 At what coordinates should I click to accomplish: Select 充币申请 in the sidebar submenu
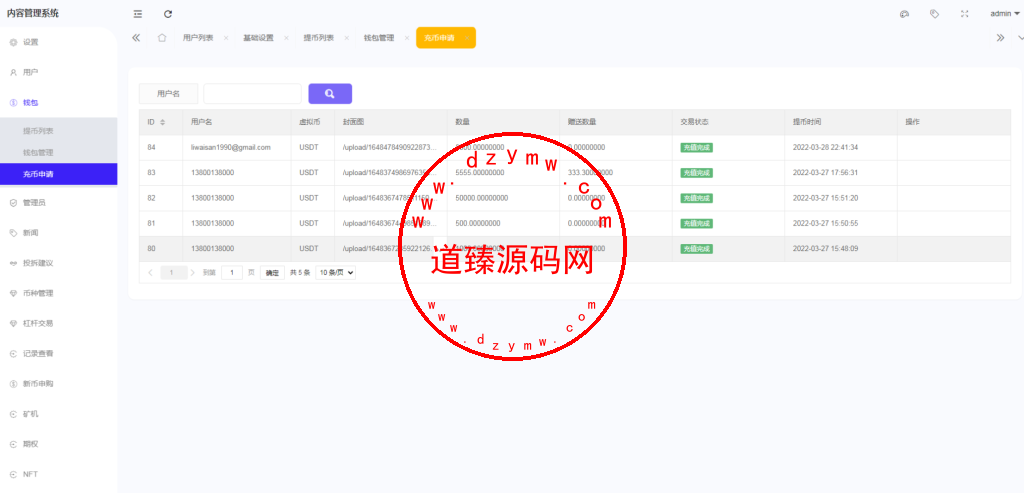click(x=59, y=174)
